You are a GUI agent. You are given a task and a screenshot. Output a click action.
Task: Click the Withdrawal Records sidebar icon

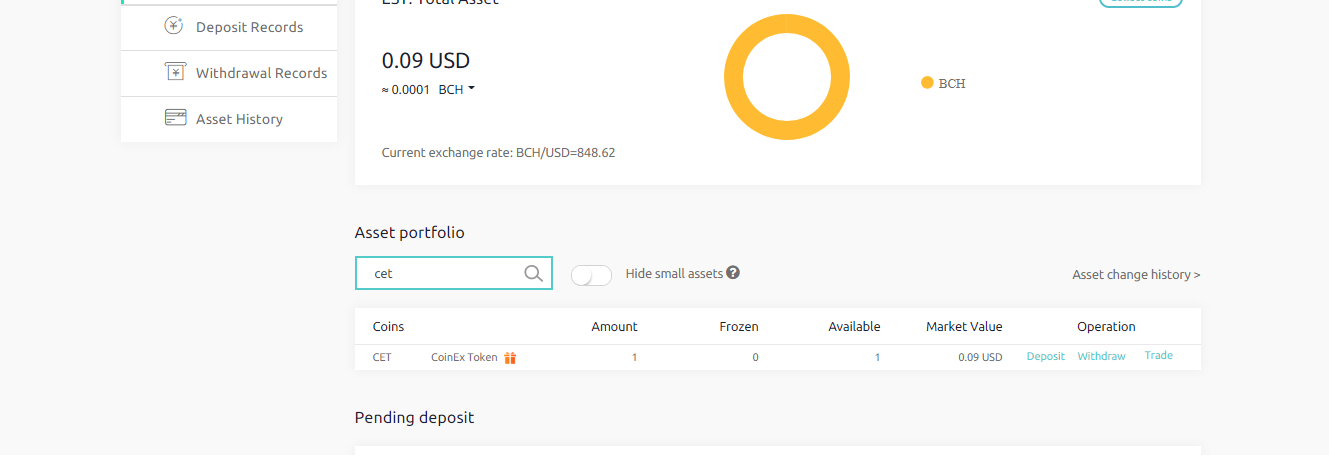pos(175,72)
